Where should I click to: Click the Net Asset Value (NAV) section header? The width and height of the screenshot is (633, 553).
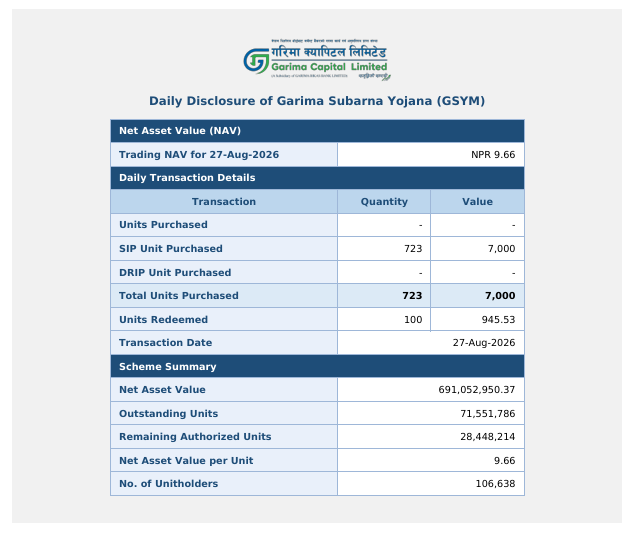point(317,131)
